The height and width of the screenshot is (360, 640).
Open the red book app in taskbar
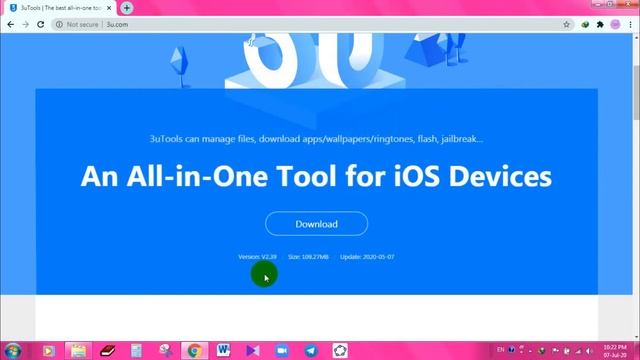pos(107,351)
